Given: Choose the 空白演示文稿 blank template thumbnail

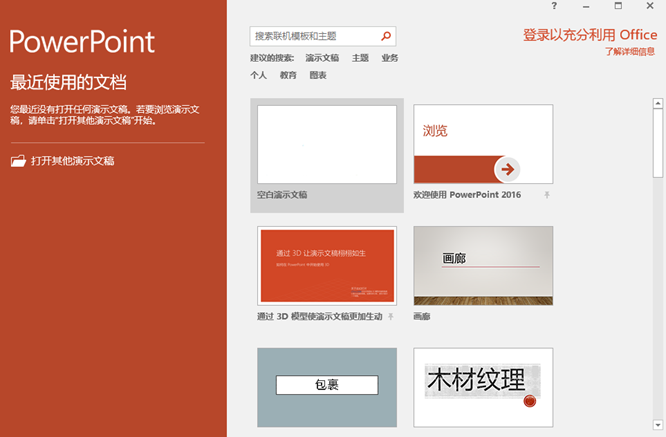Looking at the screenshot, I should pyautogui.click(x=327, y=144).
